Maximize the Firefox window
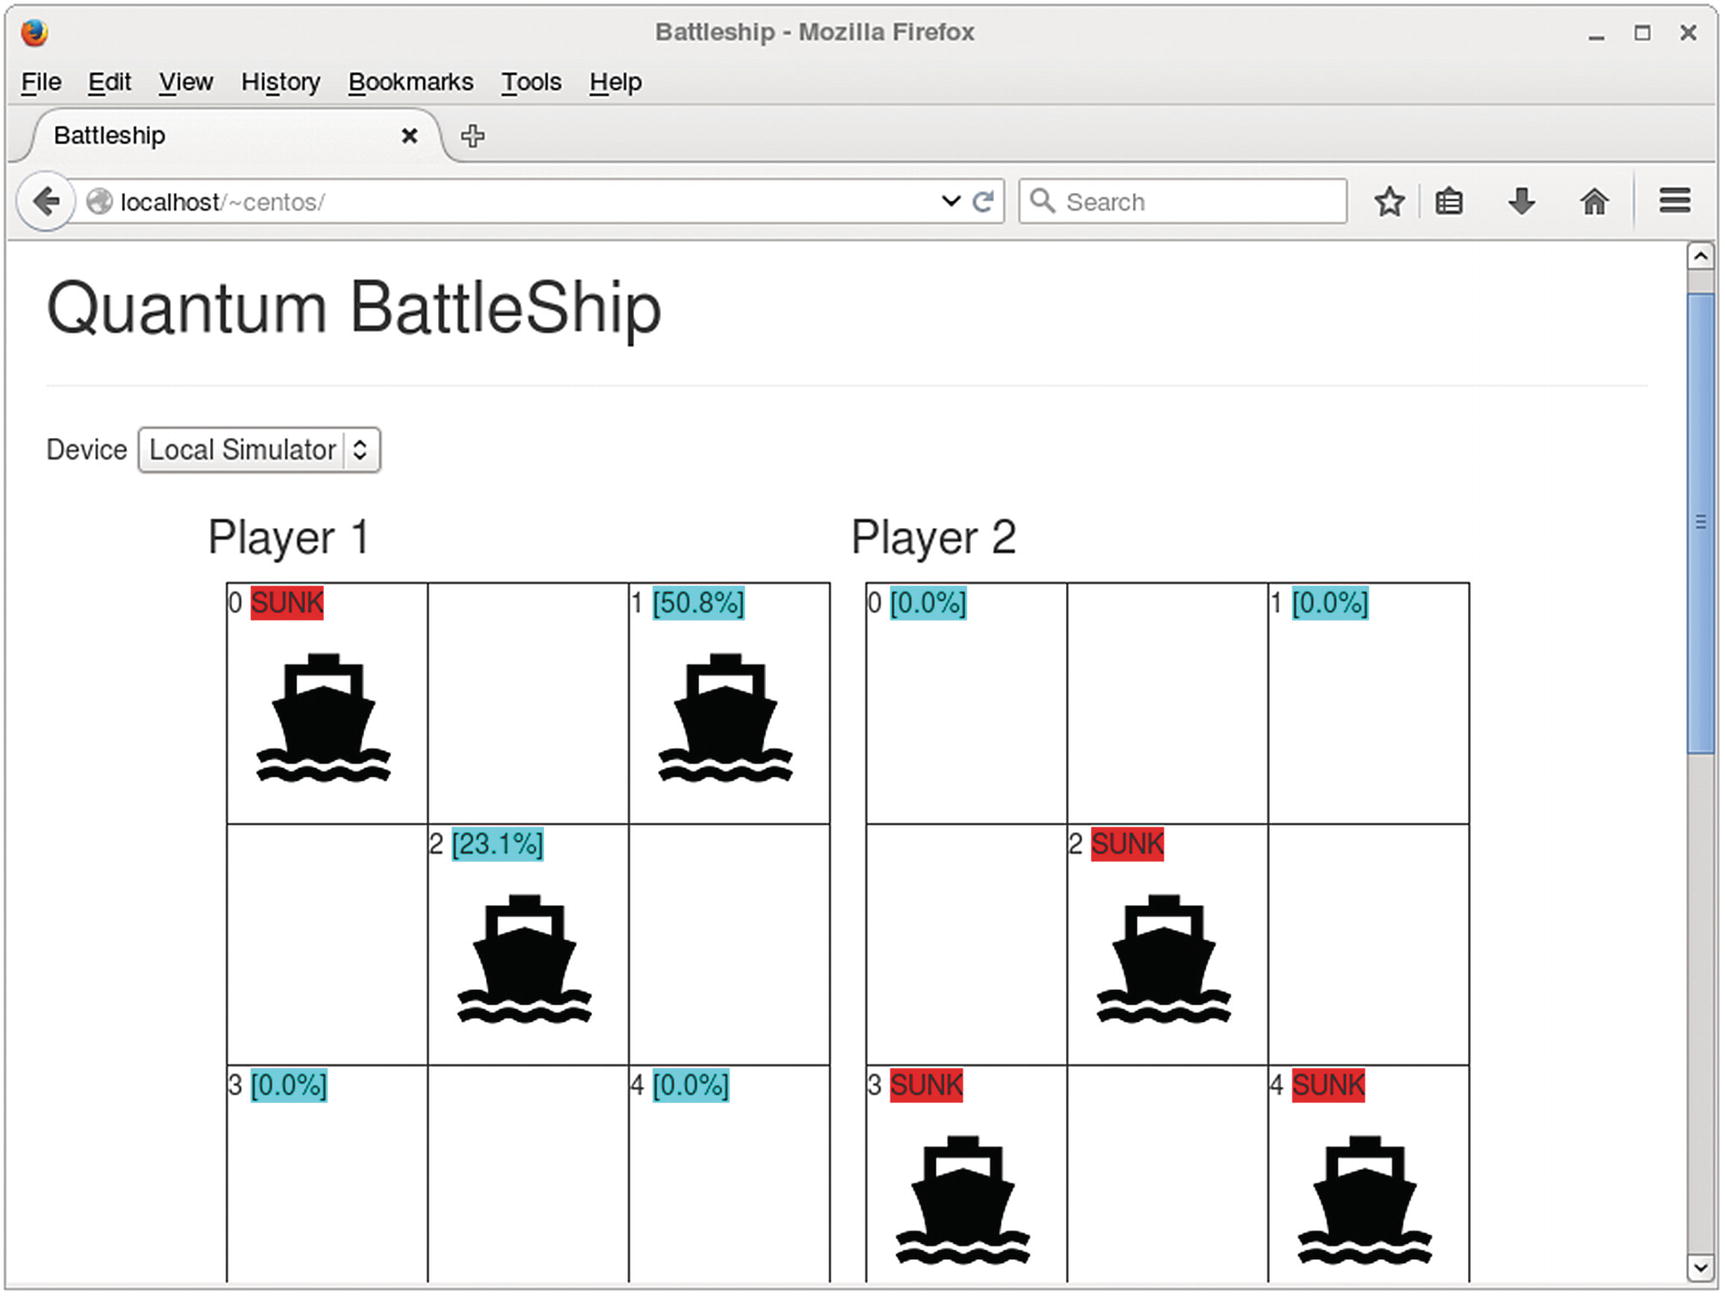Image resolution: width=1725 pixels, height=1296 pixels. pos(1642,33)
